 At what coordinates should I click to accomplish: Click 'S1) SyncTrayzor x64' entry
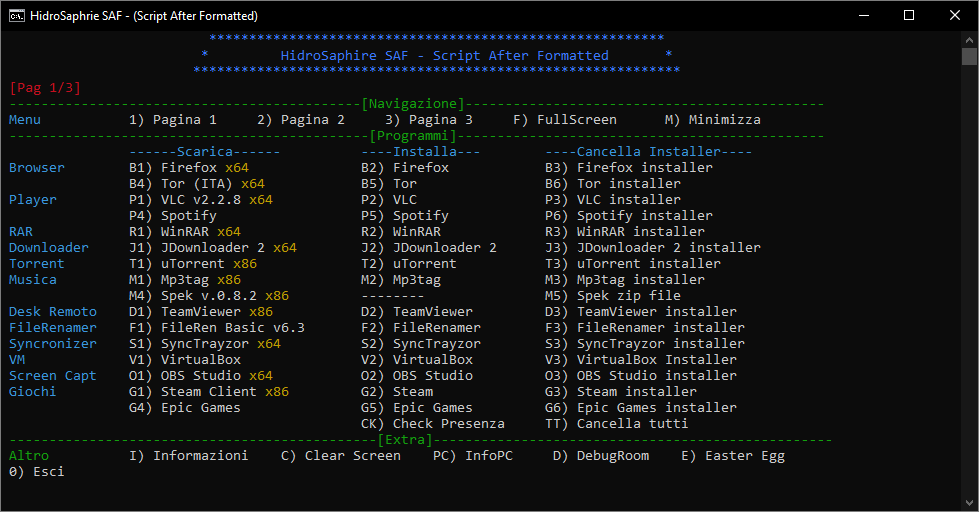[x=205, y=344]
